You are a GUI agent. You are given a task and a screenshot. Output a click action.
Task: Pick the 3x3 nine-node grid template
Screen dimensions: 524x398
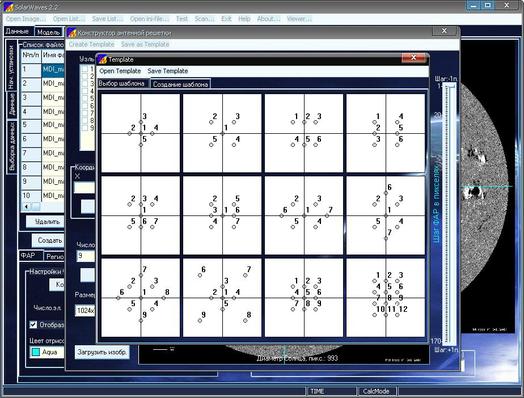[304, 297]
